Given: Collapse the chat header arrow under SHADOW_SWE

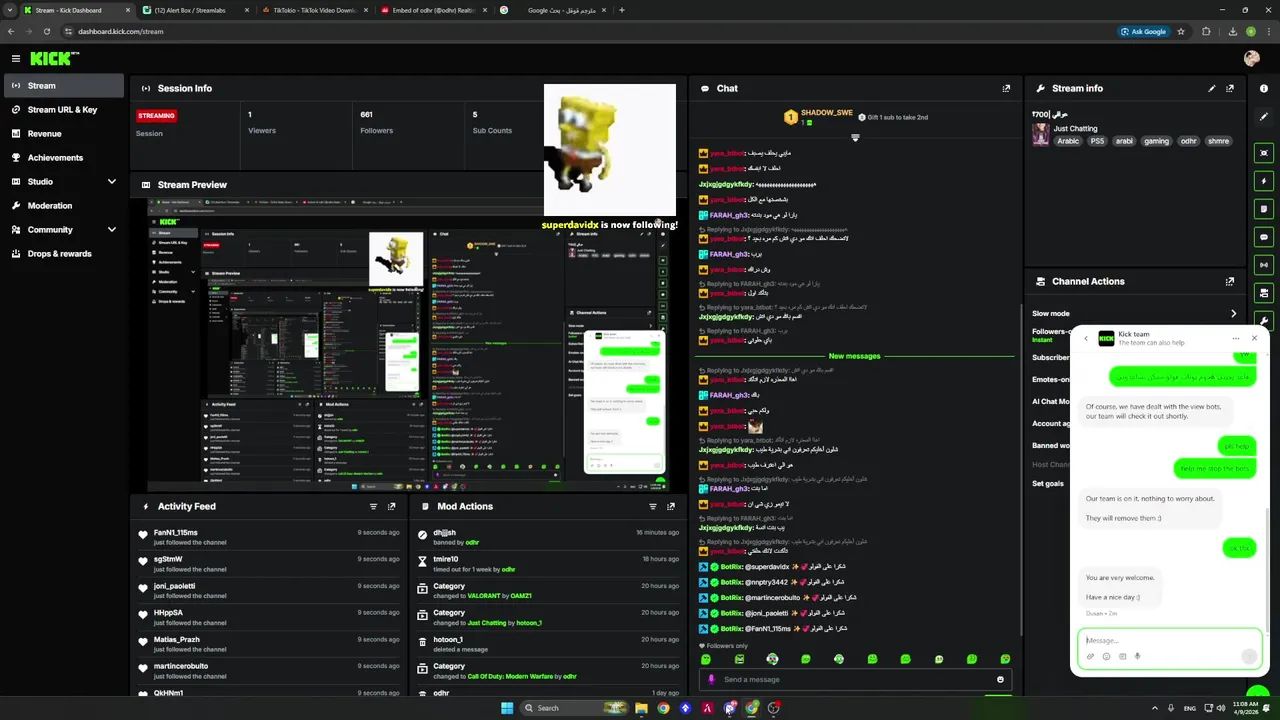Looking at the screenshot, I should [x=855, y=137].
